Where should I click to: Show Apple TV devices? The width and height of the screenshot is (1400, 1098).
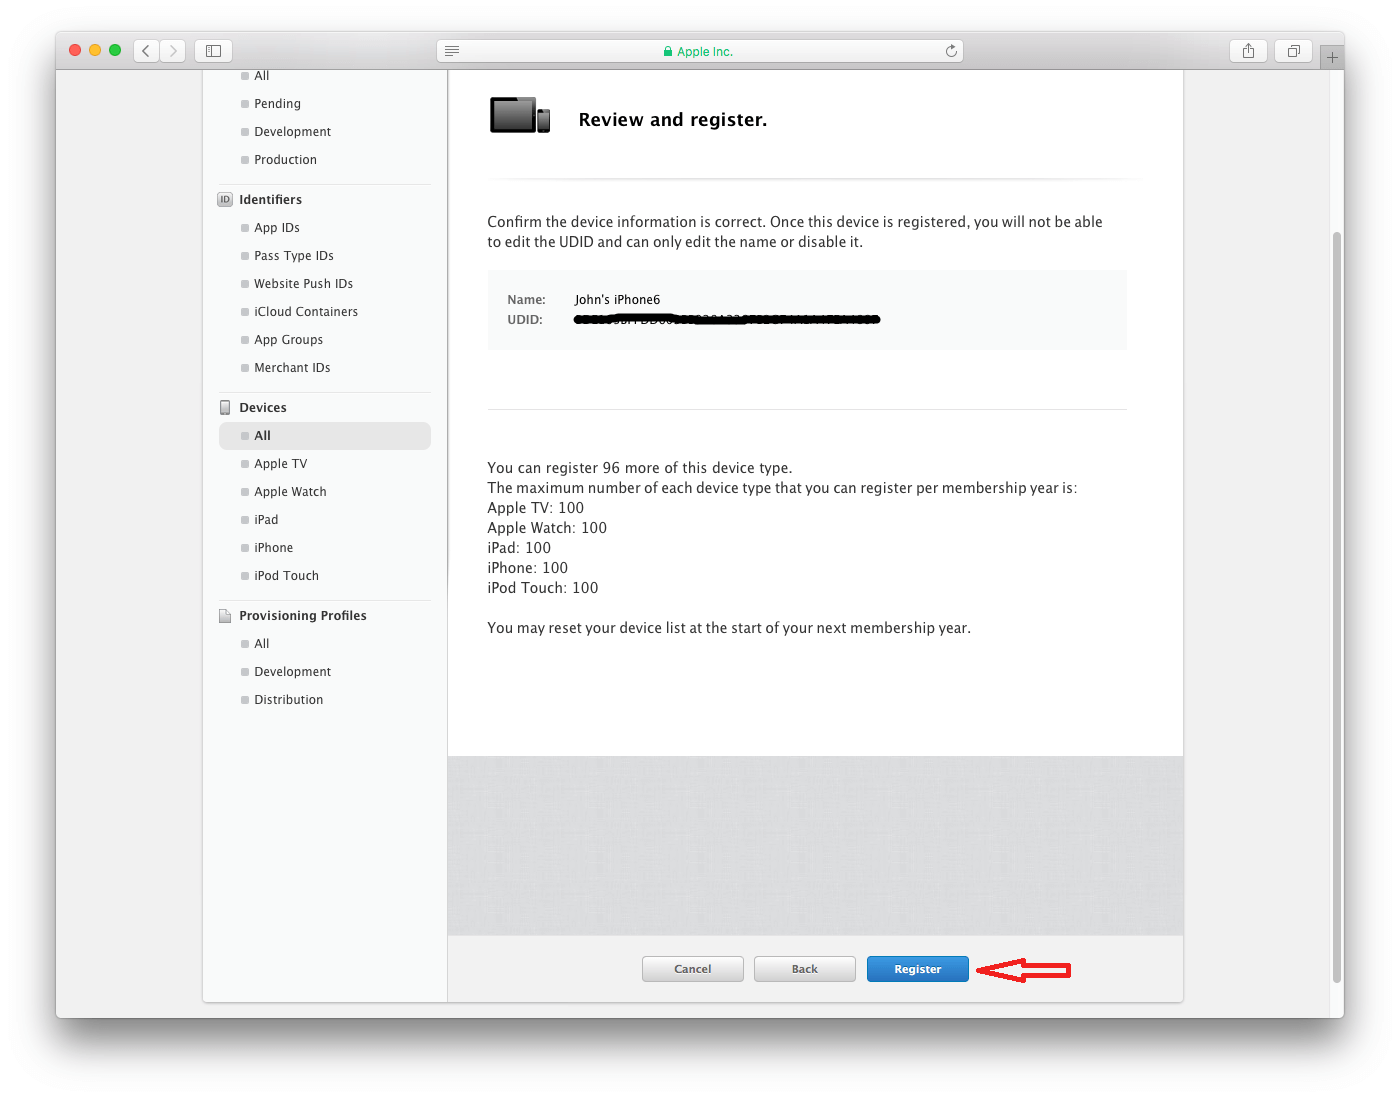tap(280, 464)
